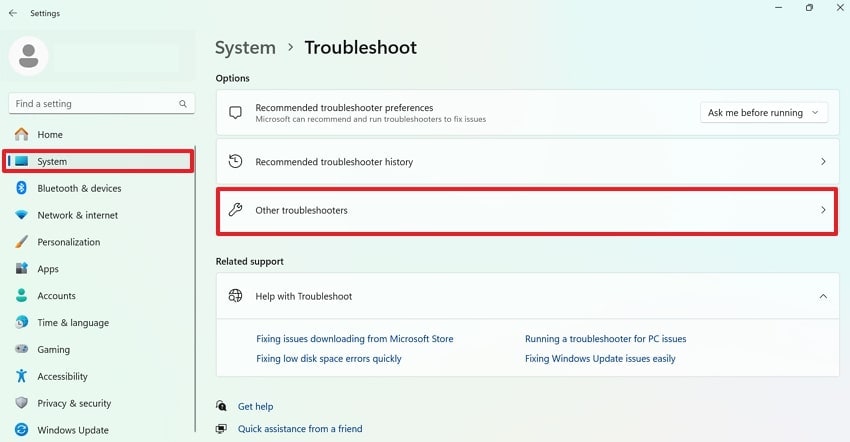The height and width of the screenshot is (442, 850).
Task: Click the Home house icon
Action: [21, 134]
